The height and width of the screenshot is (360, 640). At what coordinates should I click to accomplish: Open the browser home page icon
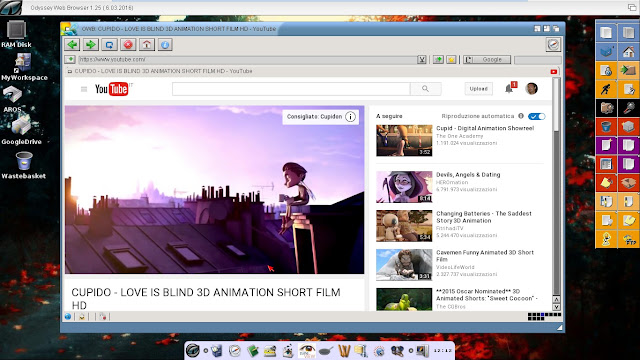147,44
